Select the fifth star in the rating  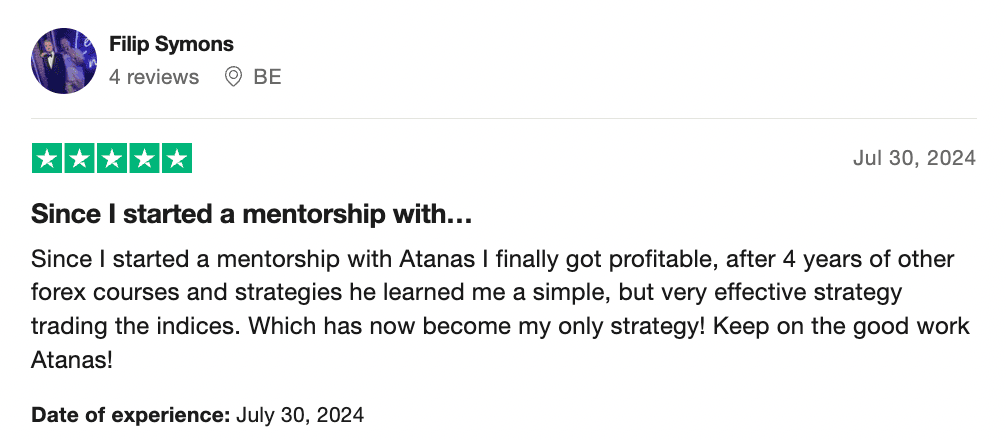point(176,158)
